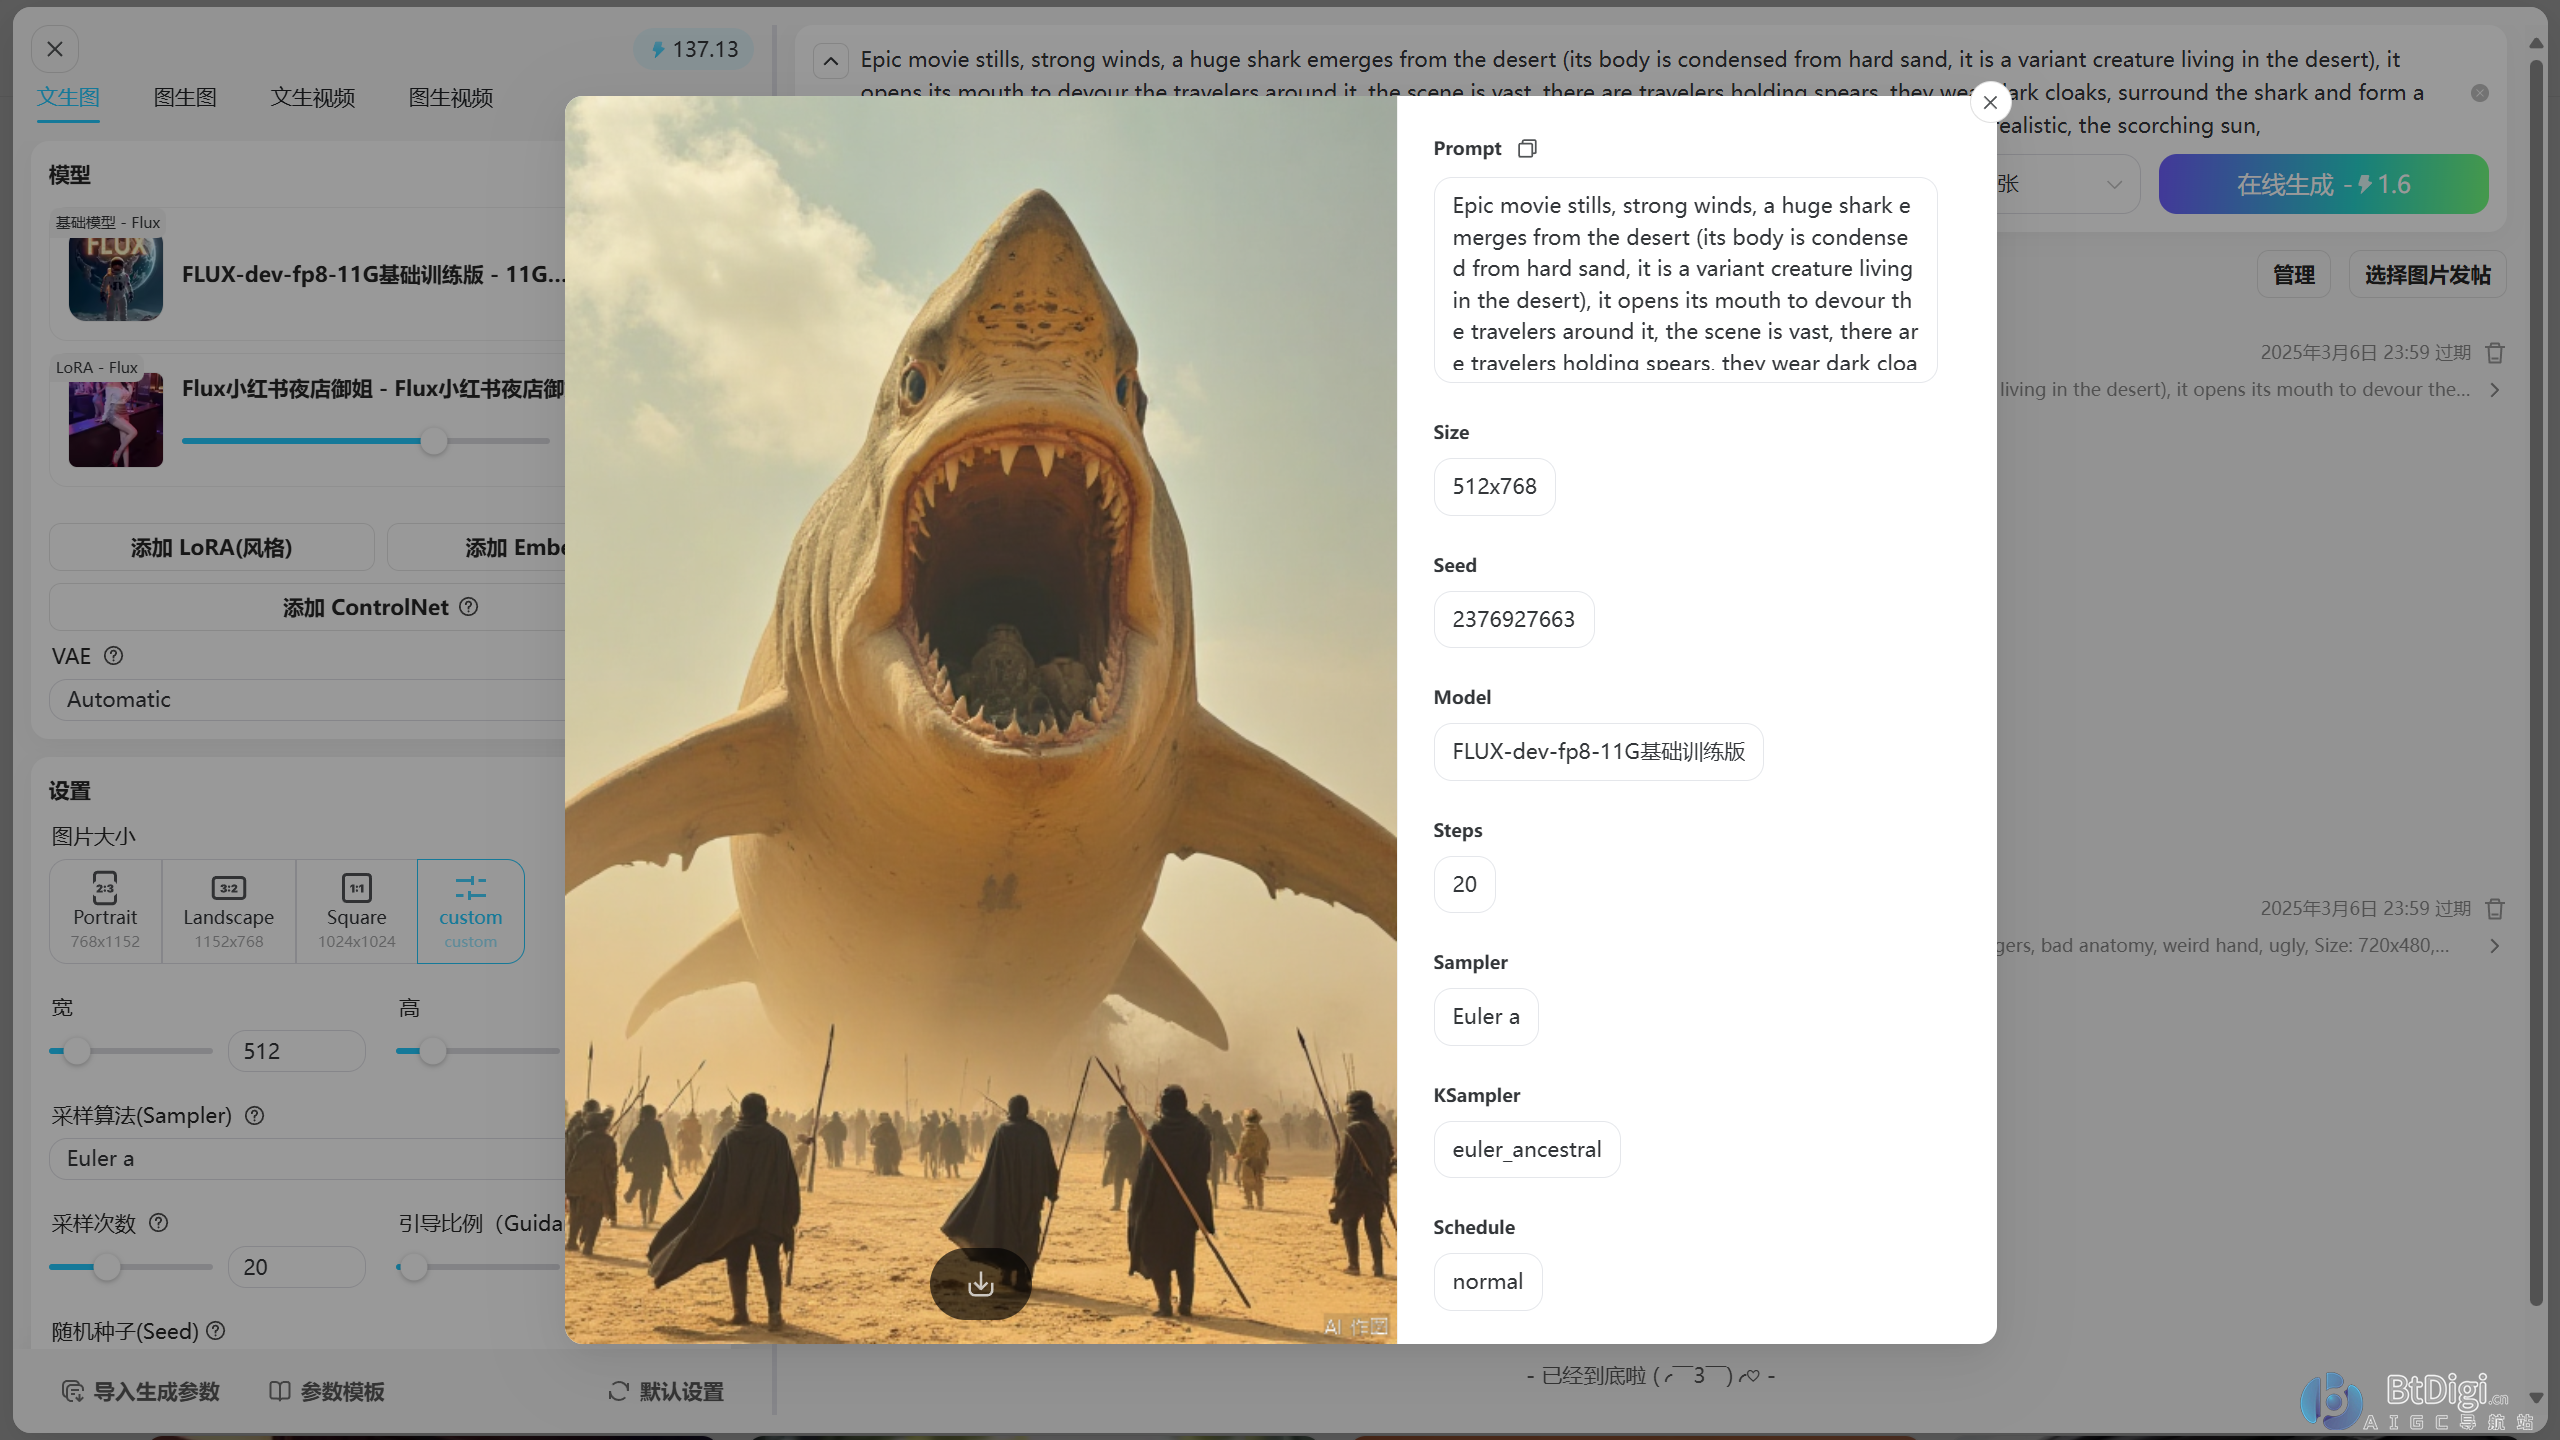The image size is (2560, 1440).
Task: Switch to the 文生图 tab
Action: 68,97
